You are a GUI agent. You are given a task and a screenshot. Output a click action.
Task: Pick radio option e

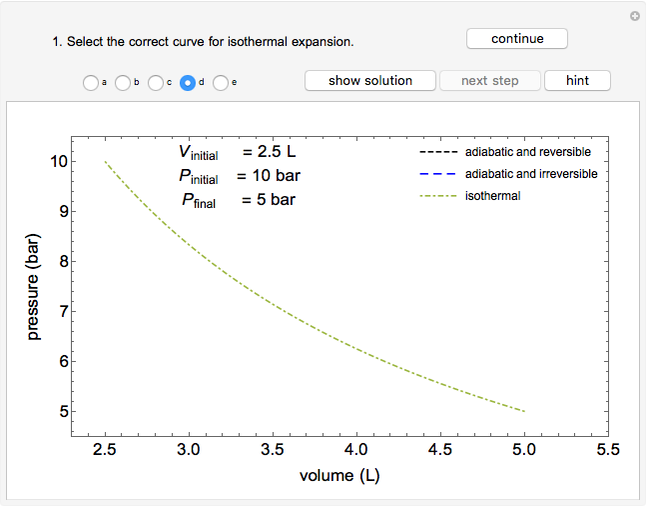click(x=220, y=83)
